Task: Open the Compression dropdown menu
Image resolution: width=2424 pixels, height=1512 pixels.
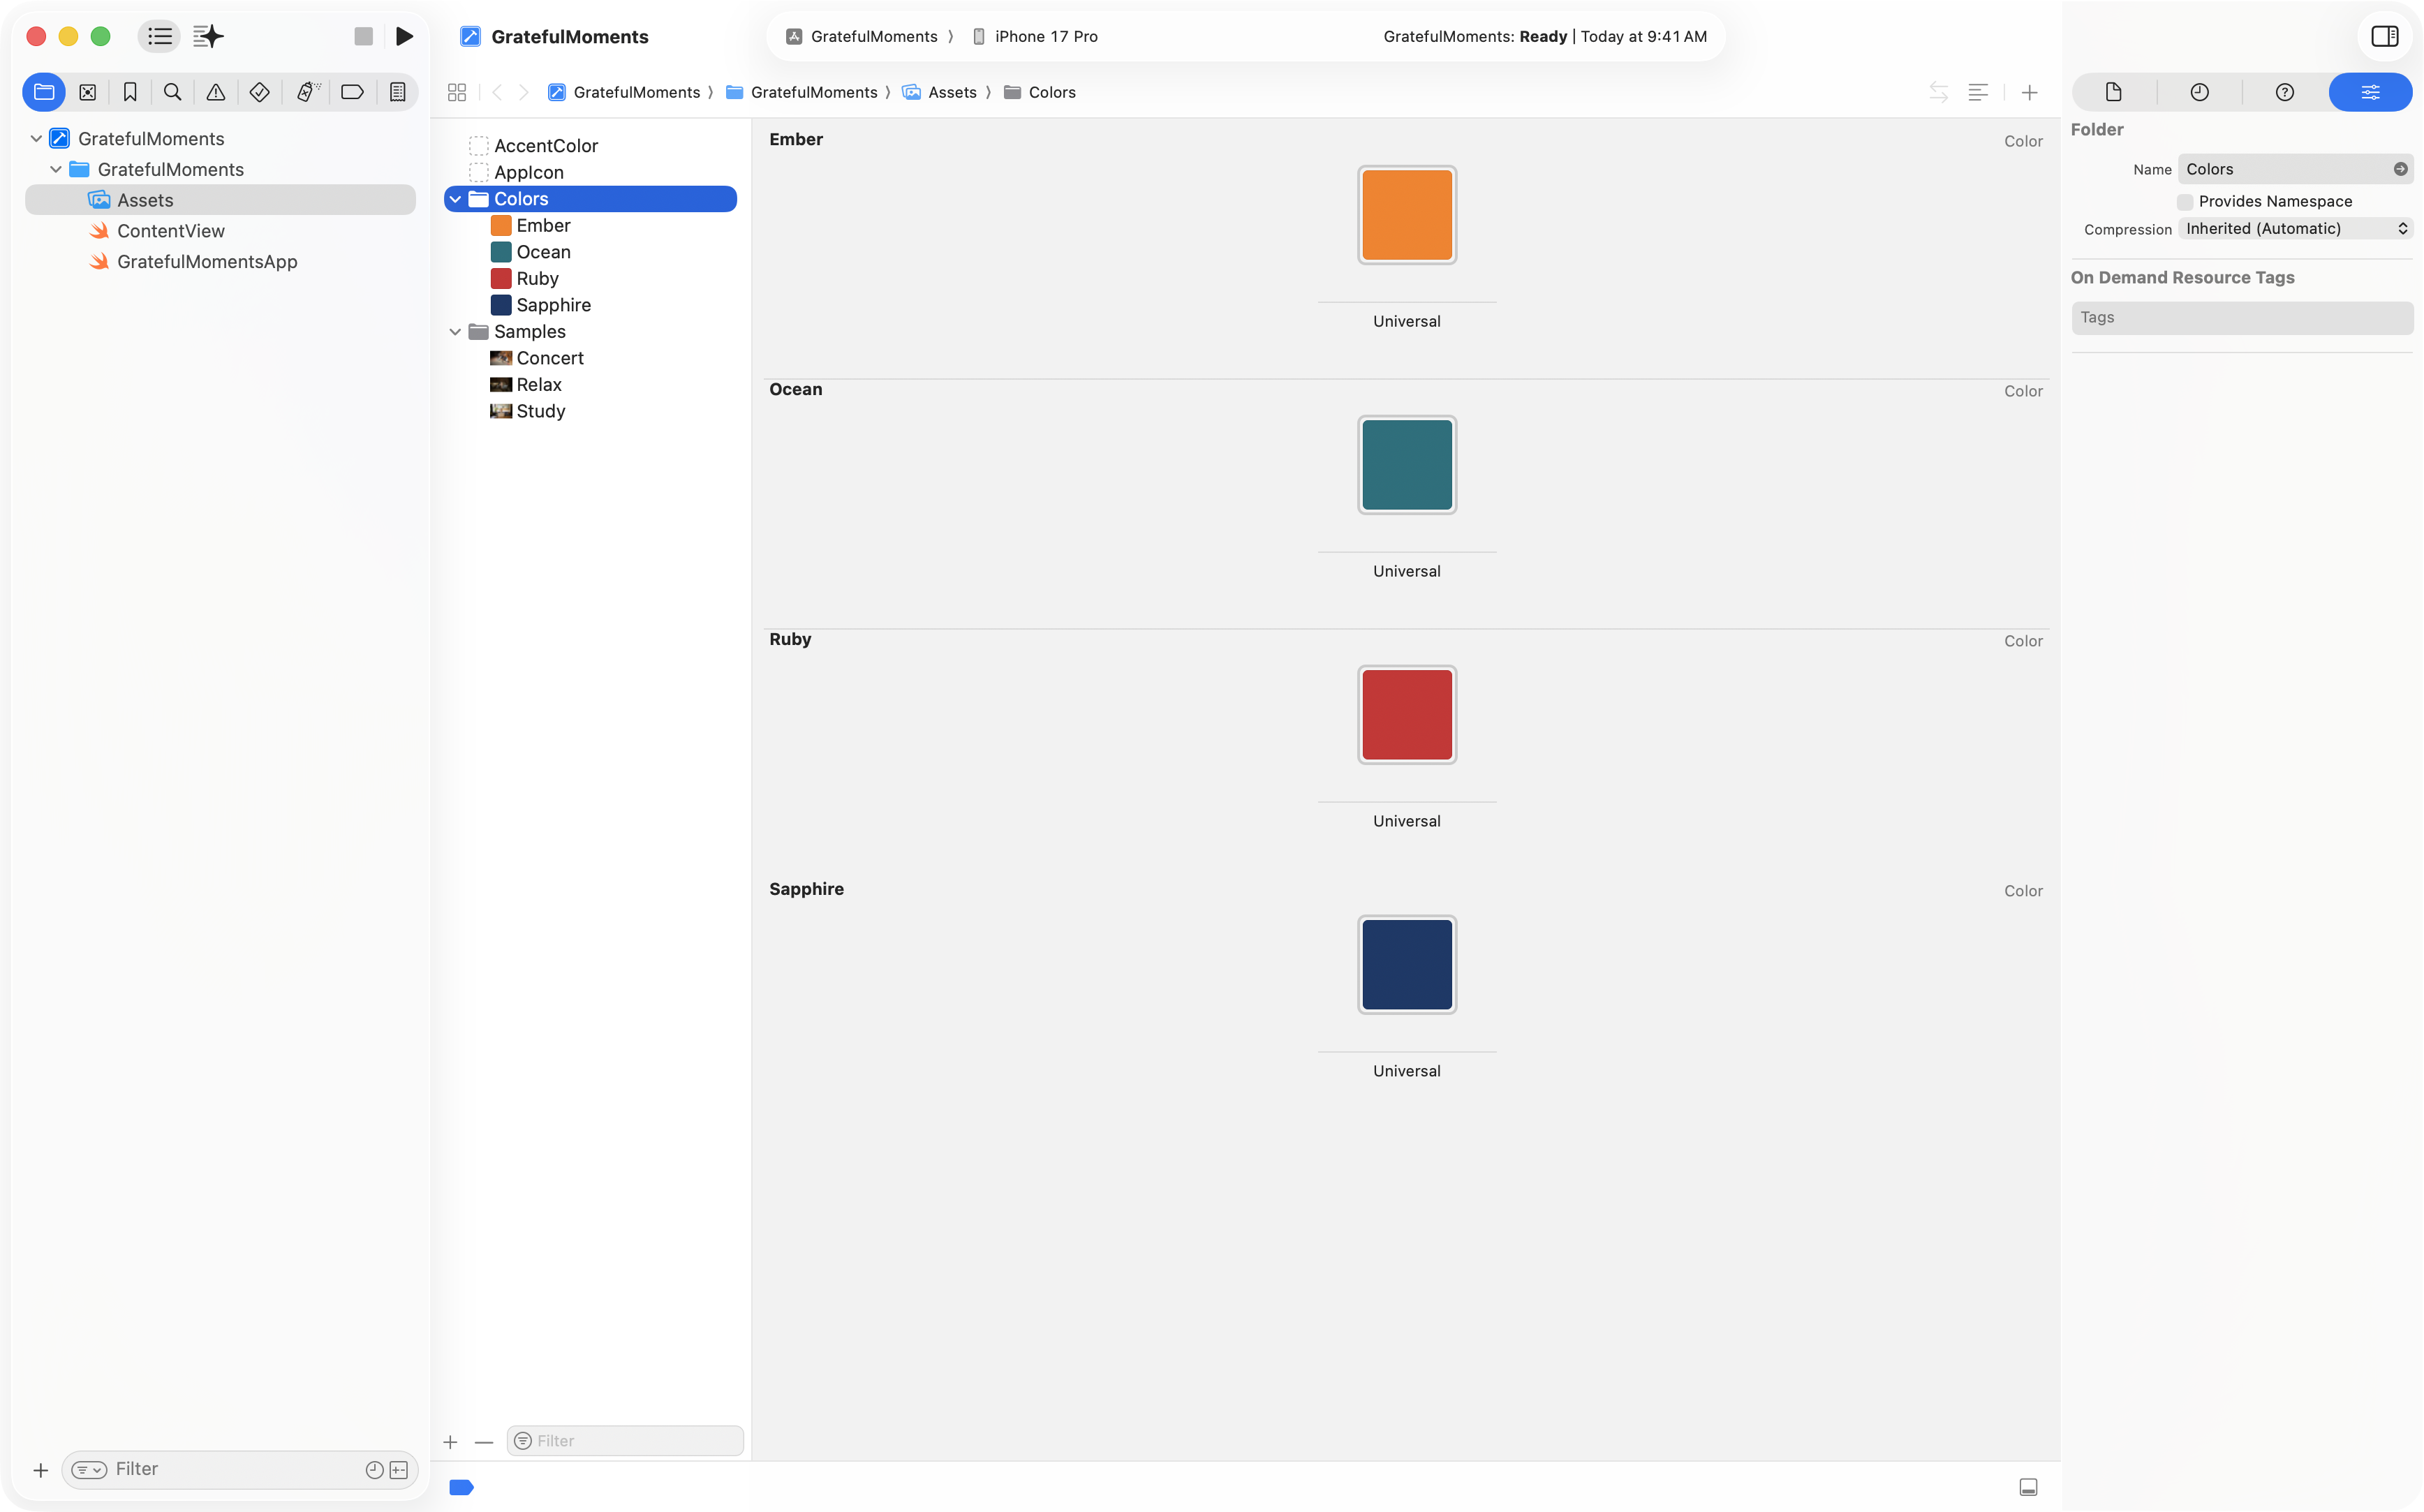Action: [2296, 228]
